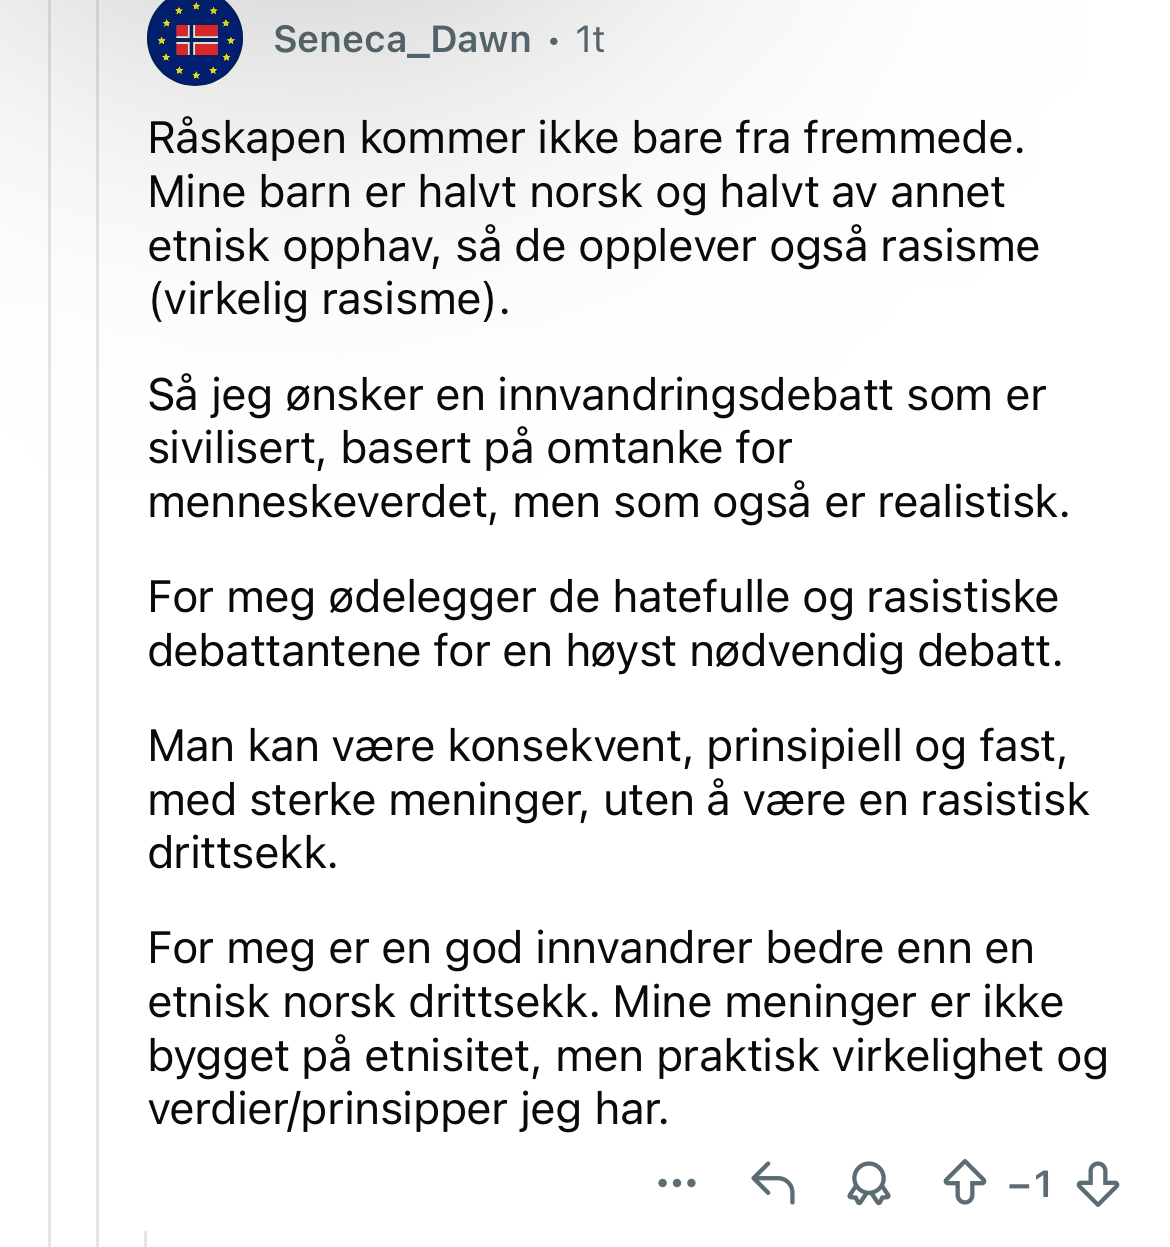Open Seneca_Dawn's avatar with Norwegian flag
Viewport: 1170px width, 1247px height.
tap(195, 40)
